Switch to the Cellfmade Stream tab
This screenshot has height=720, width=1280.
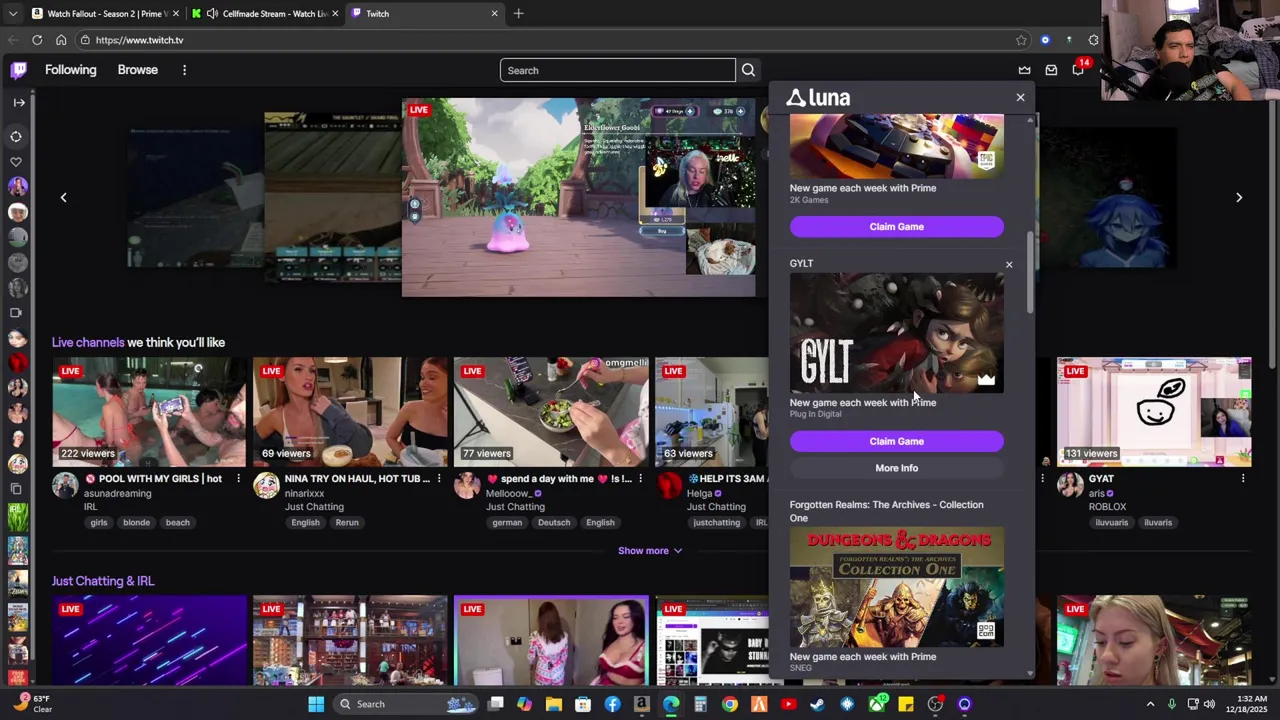pyautogui.click(x=264, y=13)
